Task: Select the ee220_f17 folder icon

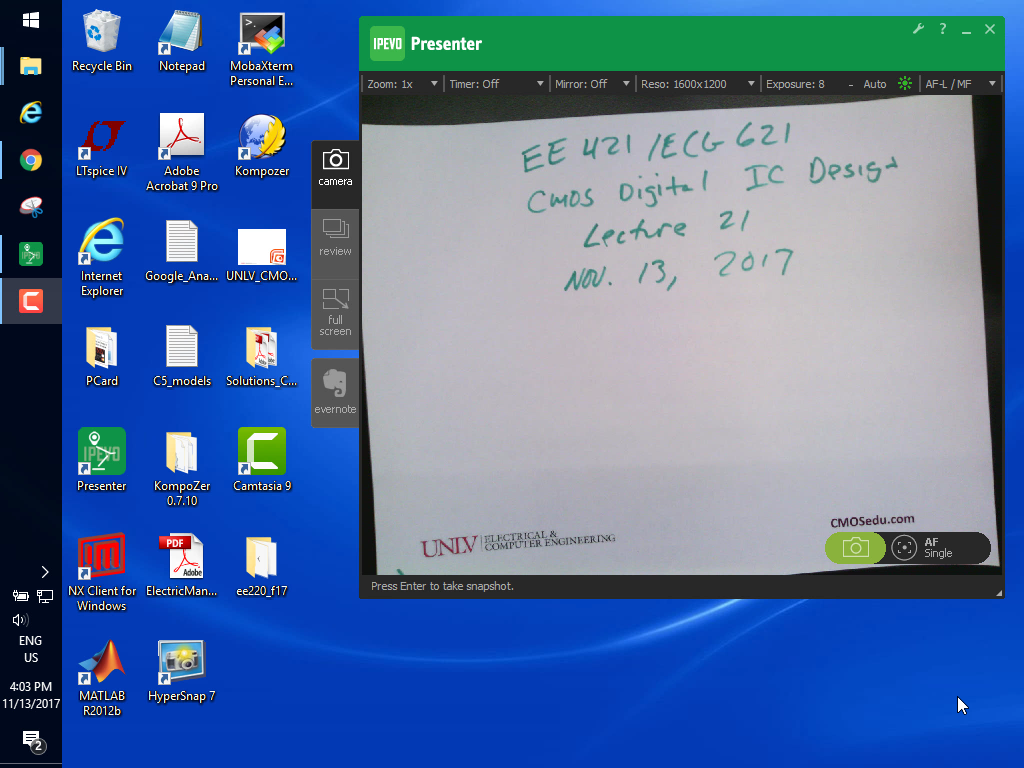Action: pos(261,567)
